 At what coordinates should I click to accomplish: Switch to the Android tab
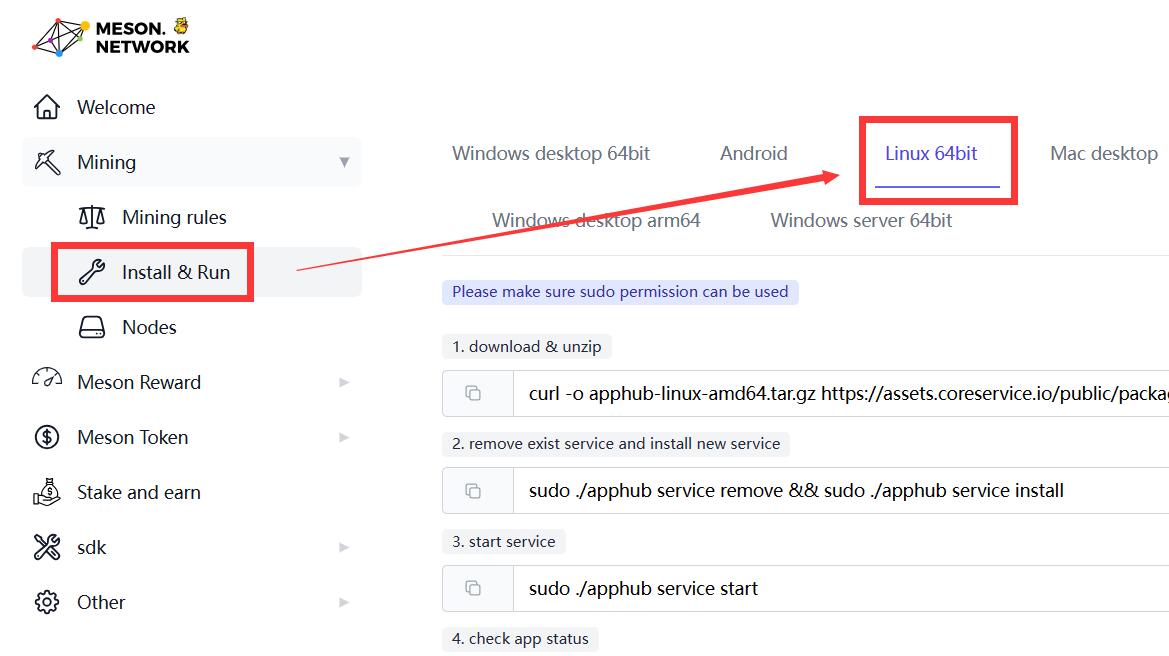754,154
